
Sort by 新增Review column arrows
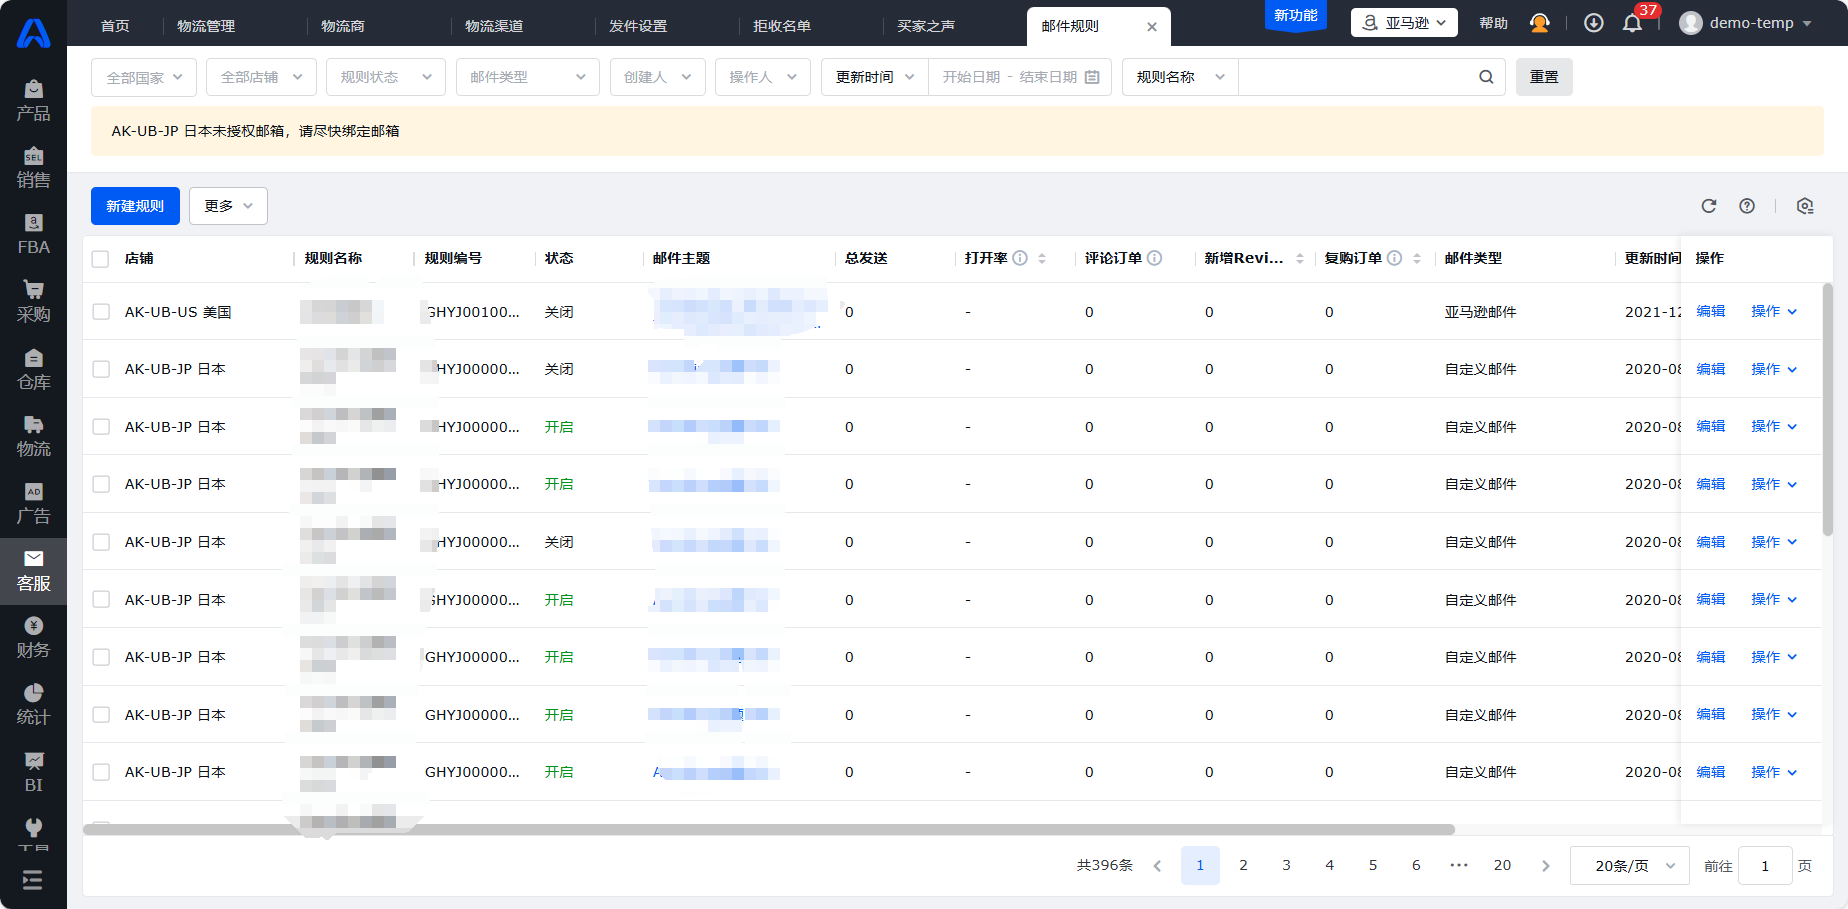[x=1300, y=258]
